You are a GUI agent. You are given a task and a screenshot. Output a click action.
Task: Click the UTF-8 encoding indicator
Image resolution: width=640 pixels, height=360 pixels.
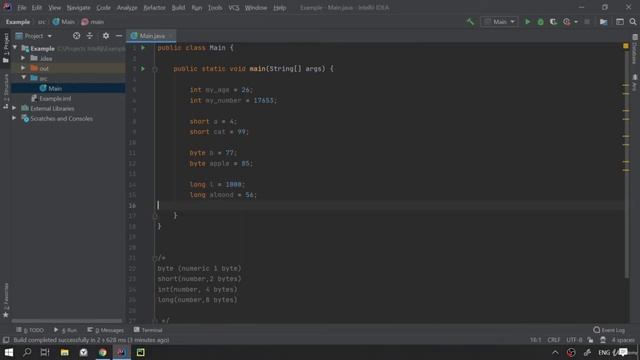coord(574,340)
